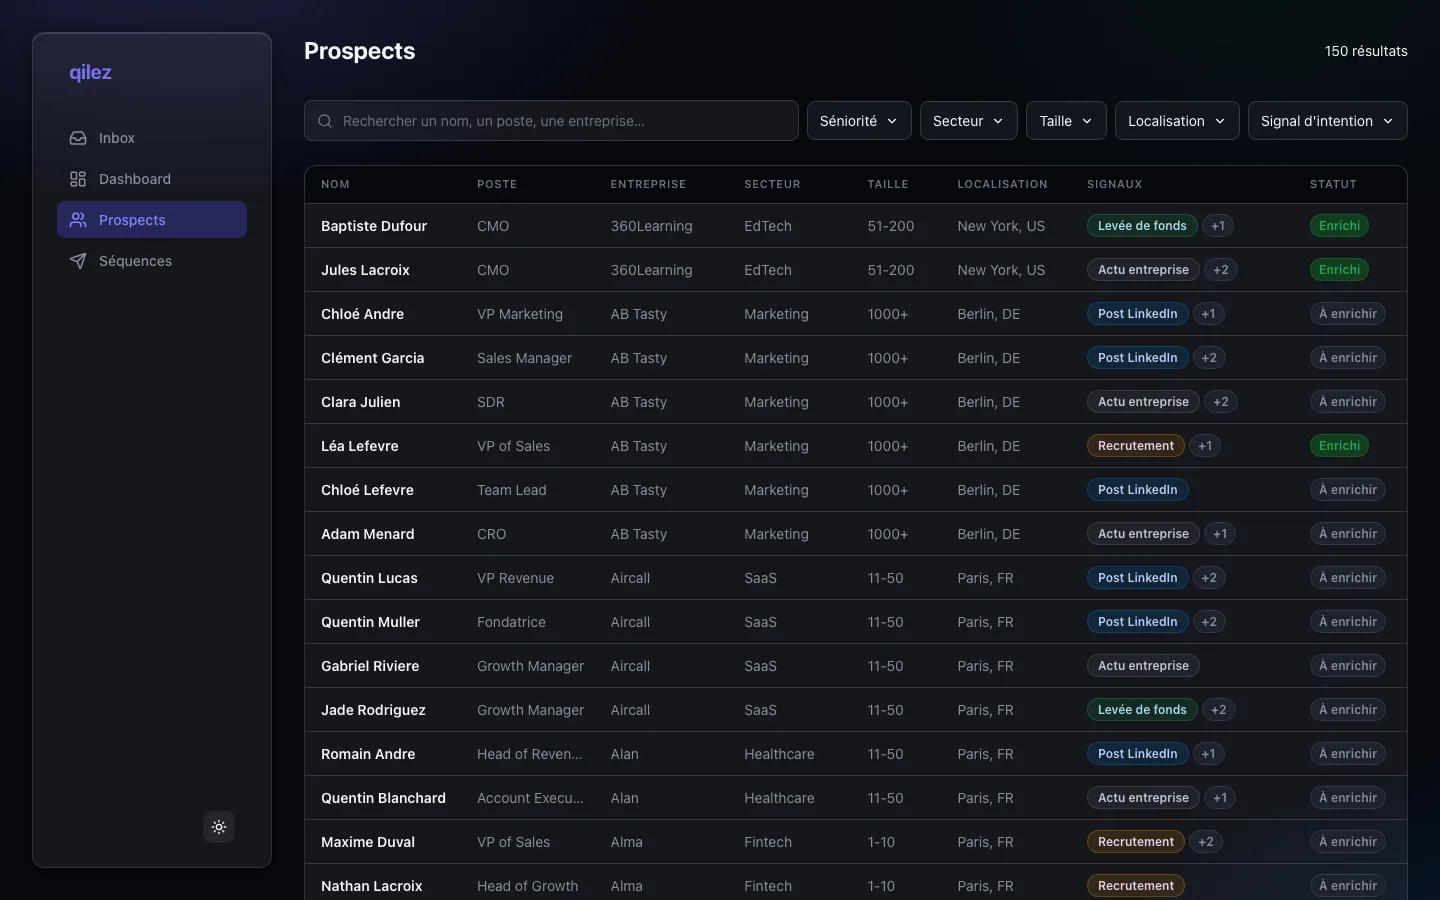Click the Prospects page heading
The width and height of the screenshot is (1440, 900).
[360, 51]
